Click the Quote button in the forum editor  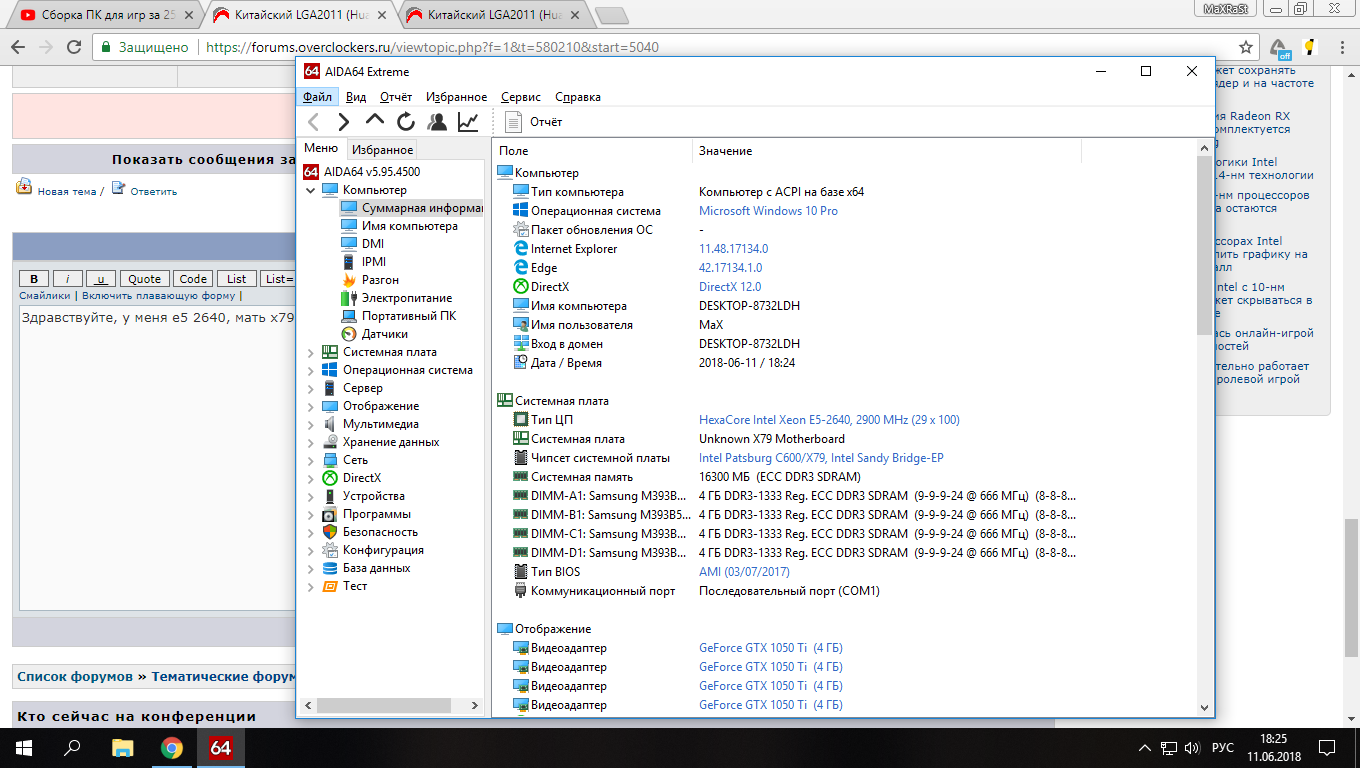click(144, 279)
